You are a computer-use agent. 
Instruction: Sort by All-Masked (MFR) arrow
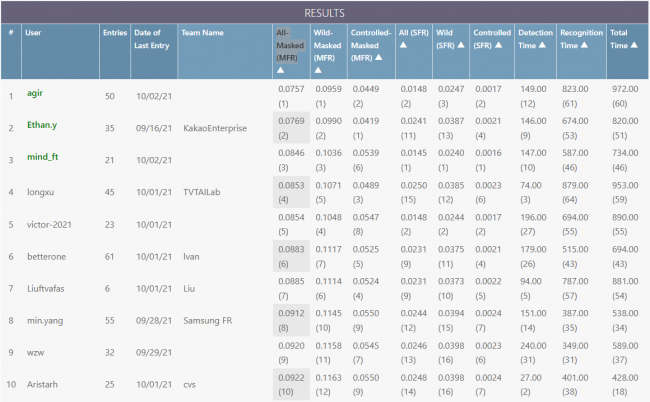click(x=279, y=71)
